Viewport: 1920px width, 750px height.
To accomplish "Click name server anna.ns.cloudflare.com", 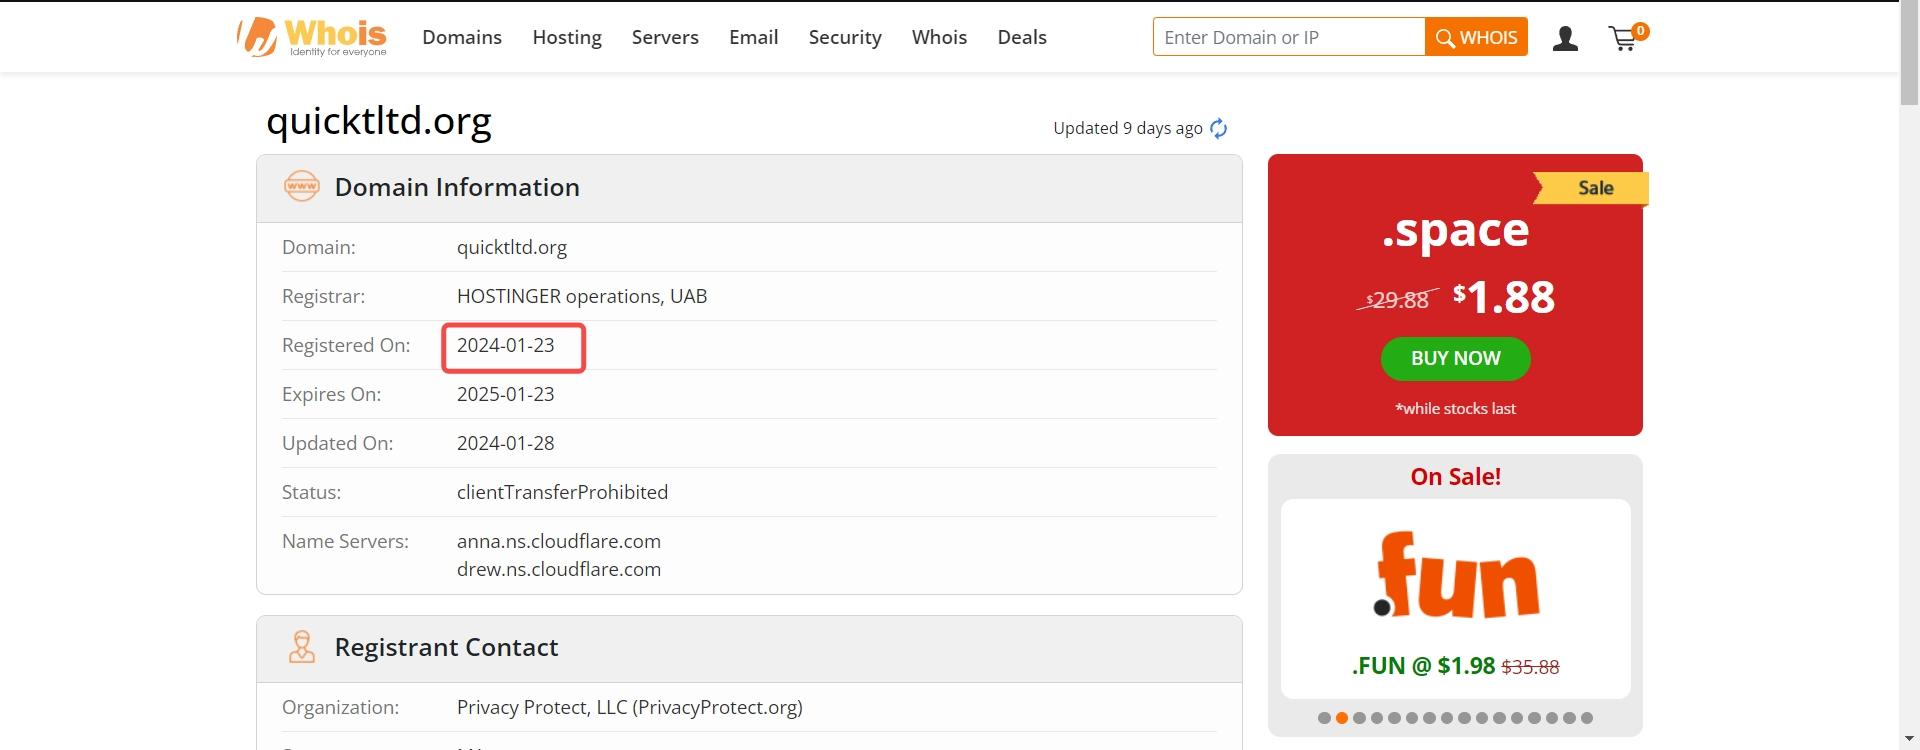I will pos(559,541).
